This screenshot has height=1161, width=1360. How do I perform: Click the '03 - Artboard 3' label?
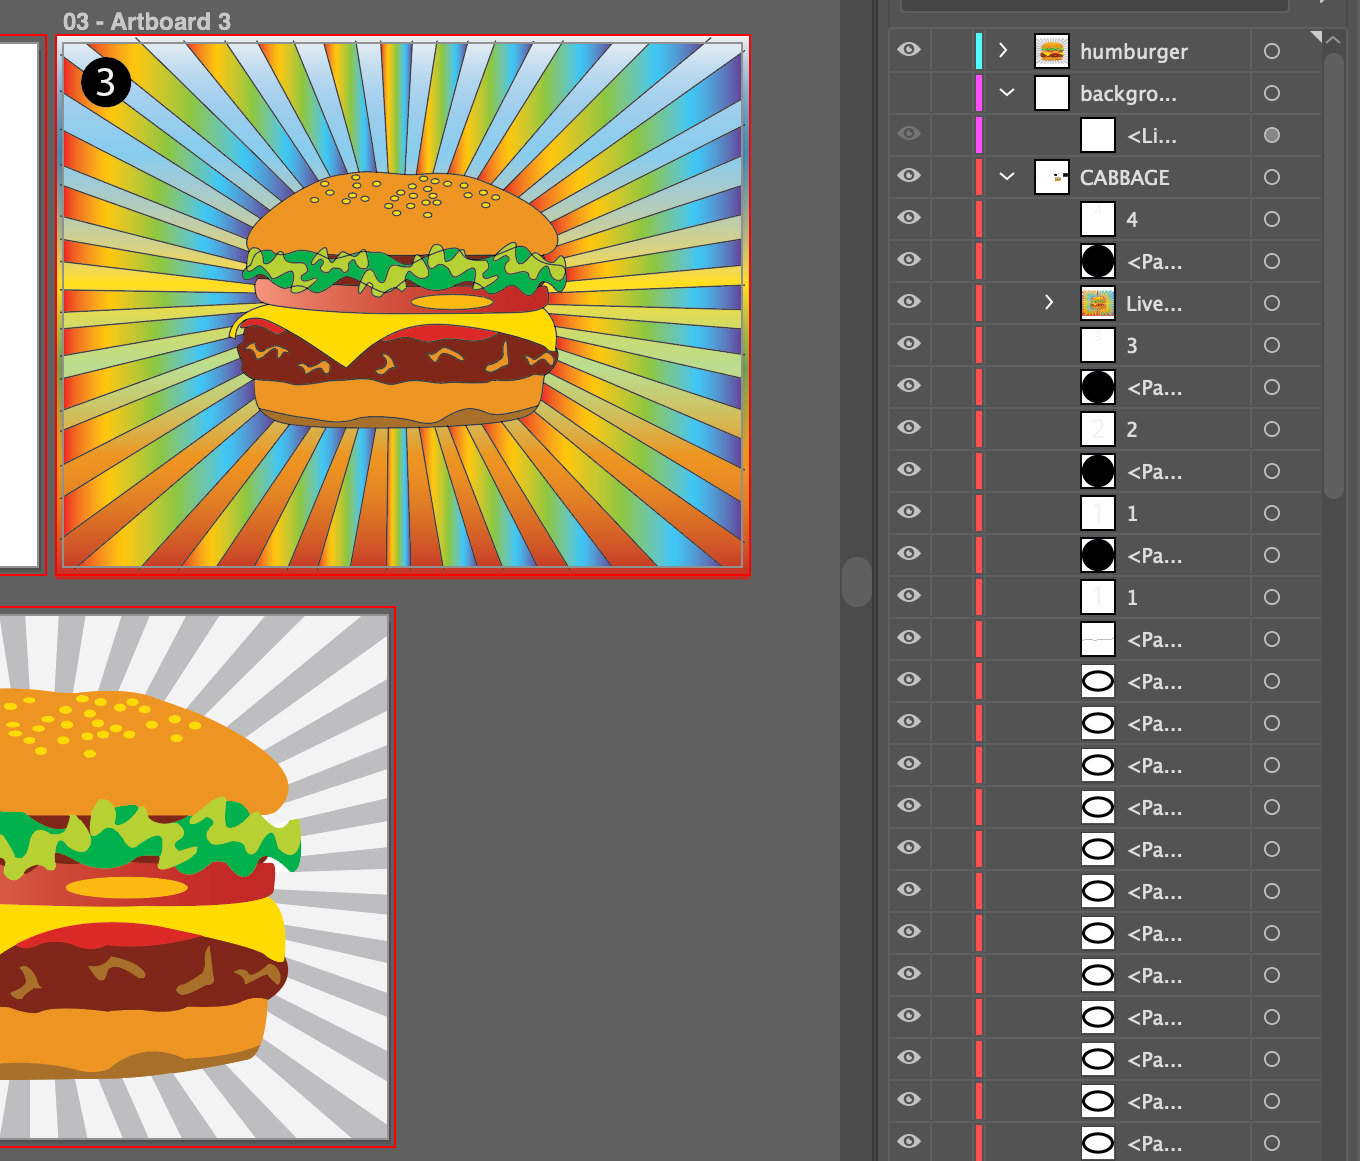pyautogui.click(x=147, y=21)
